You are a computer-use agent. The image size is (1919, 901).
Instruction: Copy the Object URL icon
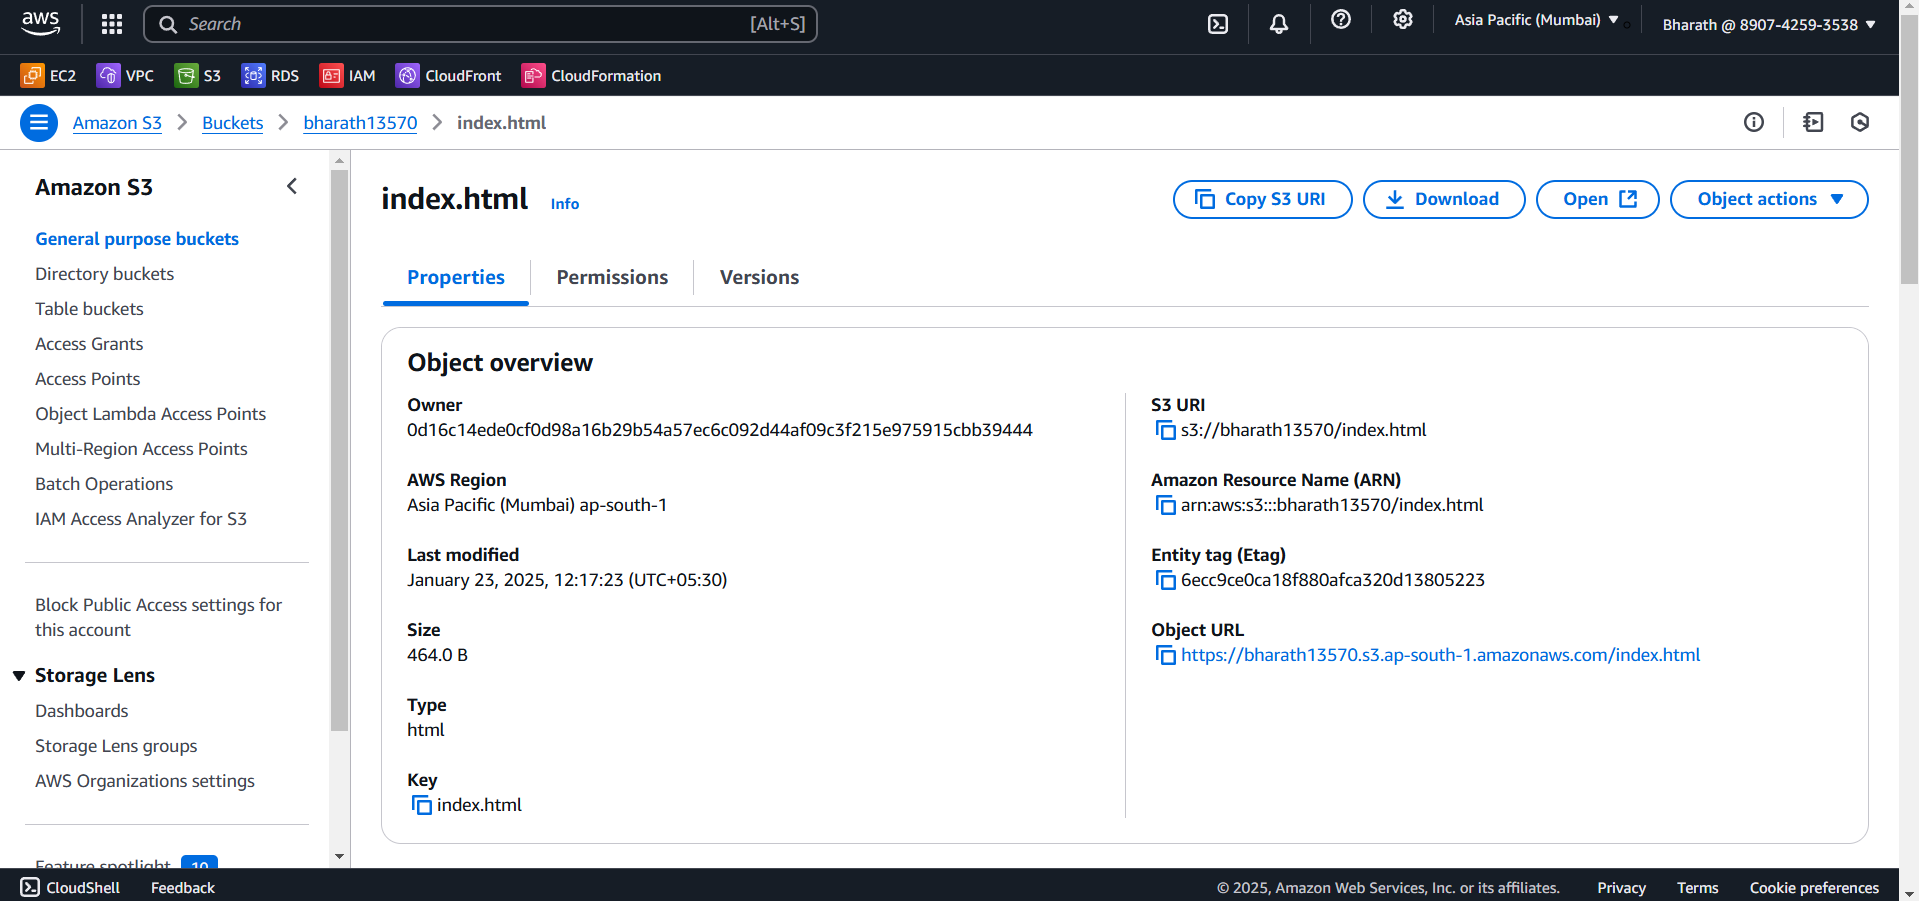(x=1165, y=655)
